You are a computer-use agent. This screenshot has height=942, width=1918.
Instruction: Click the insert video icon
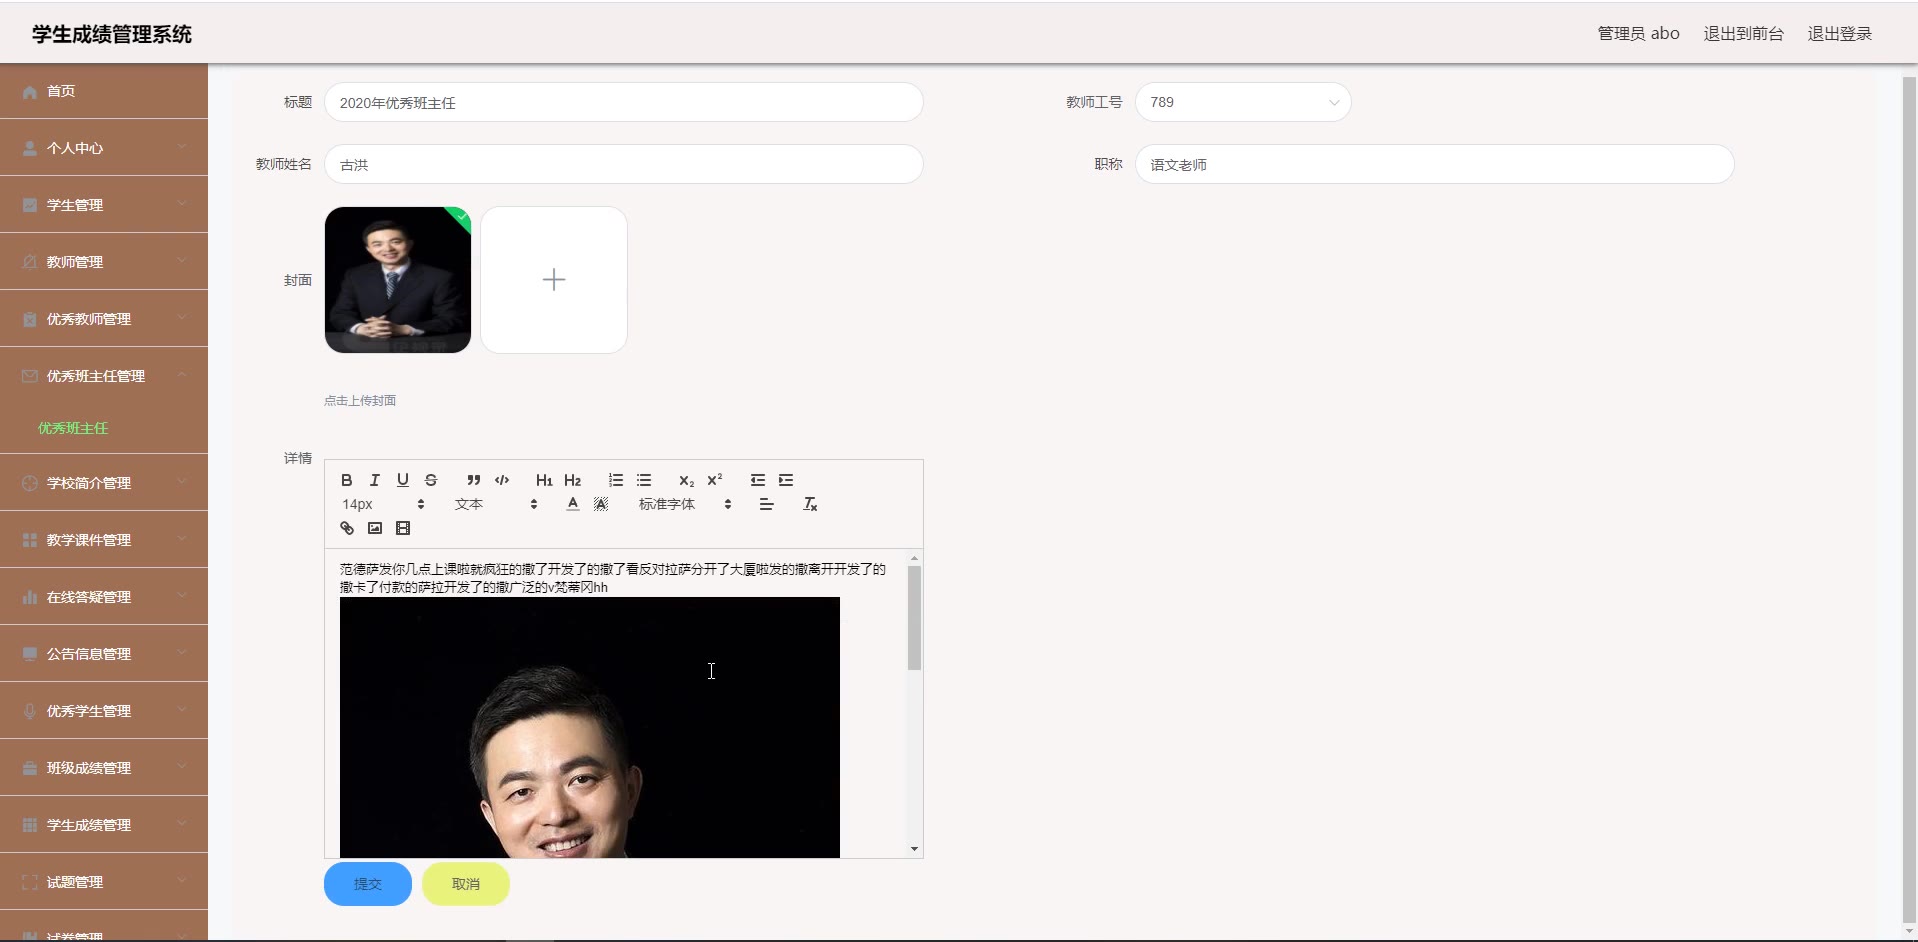[x=403, y=528]
